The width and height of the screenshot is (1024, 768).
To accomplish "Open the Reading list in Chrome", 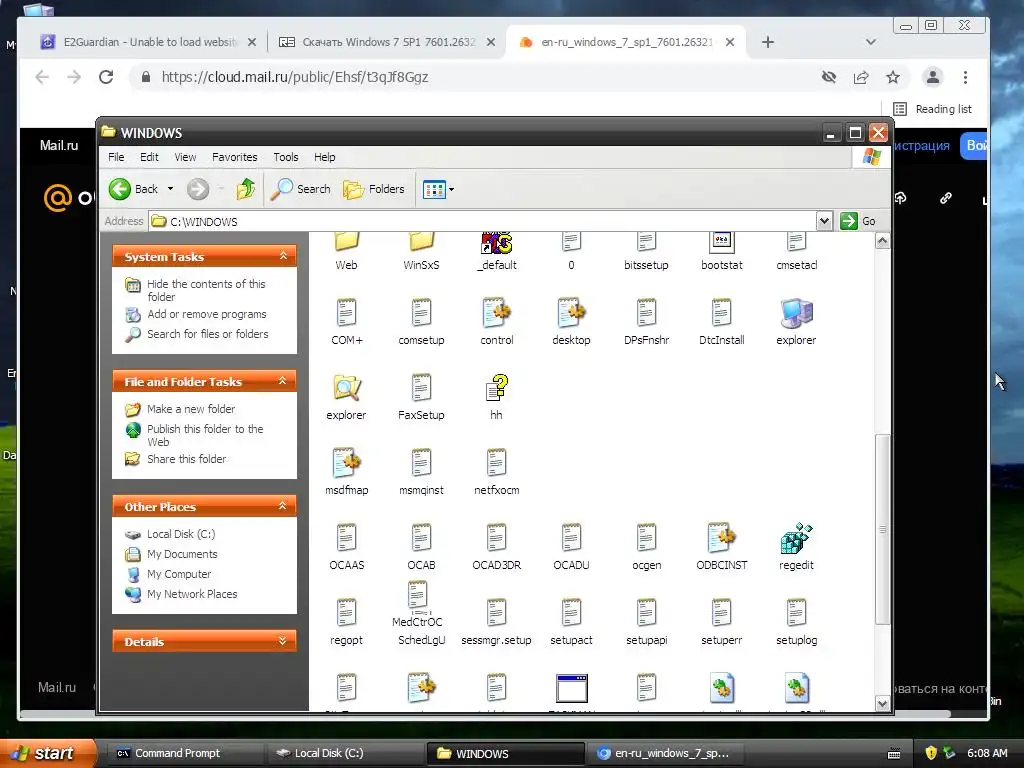I will coord(933,109).
